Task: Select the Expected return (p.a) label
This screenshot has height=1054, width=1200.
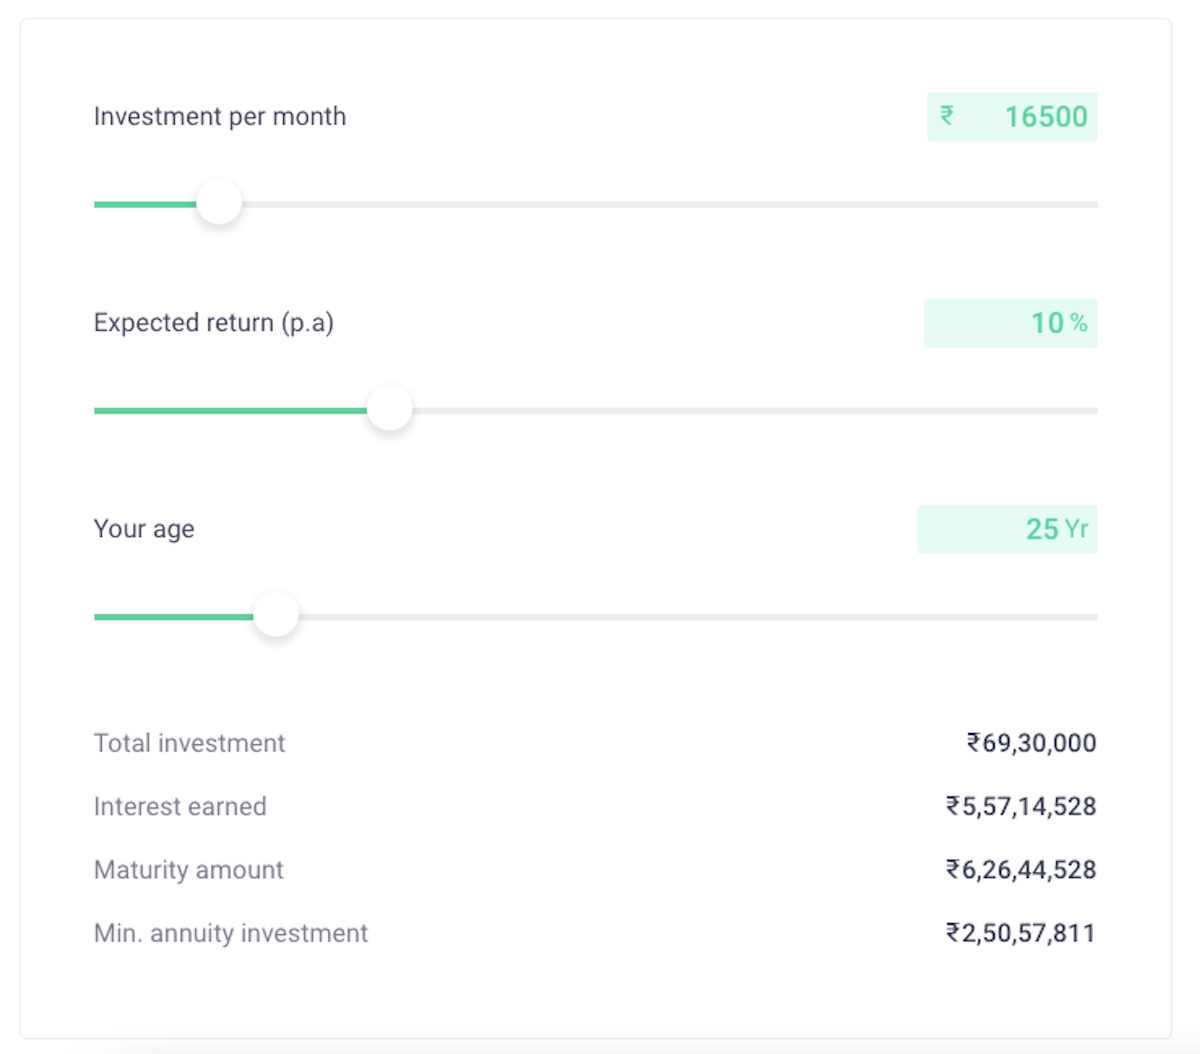Action: click(x=214, y=323)
